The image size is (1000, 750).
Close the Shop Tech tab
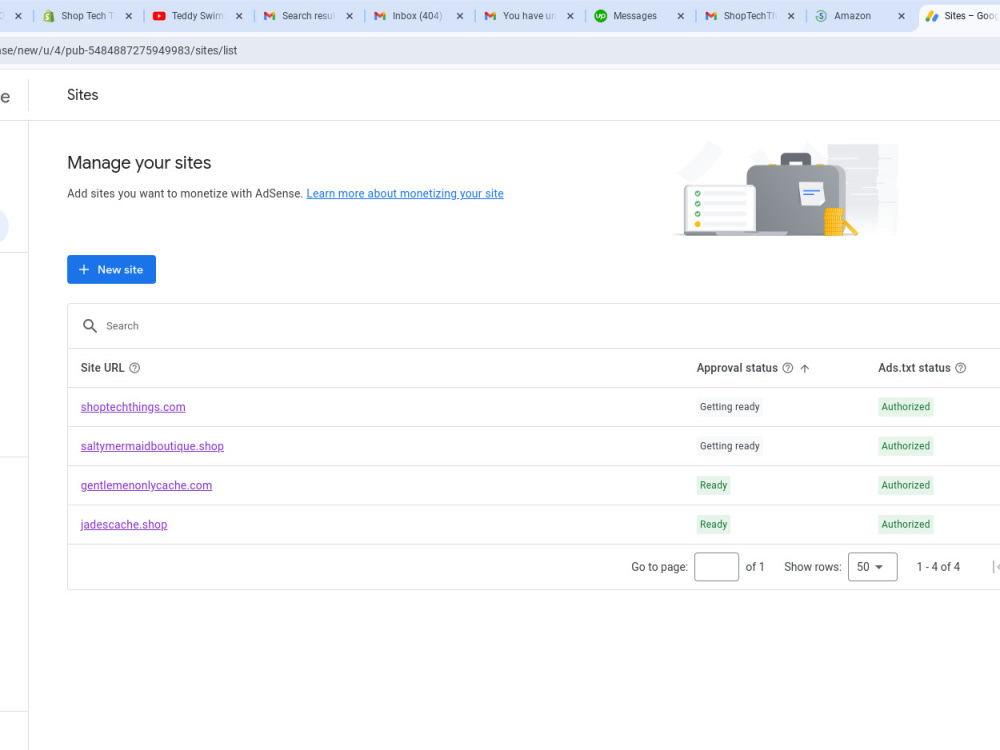click(x=129, y=16)
